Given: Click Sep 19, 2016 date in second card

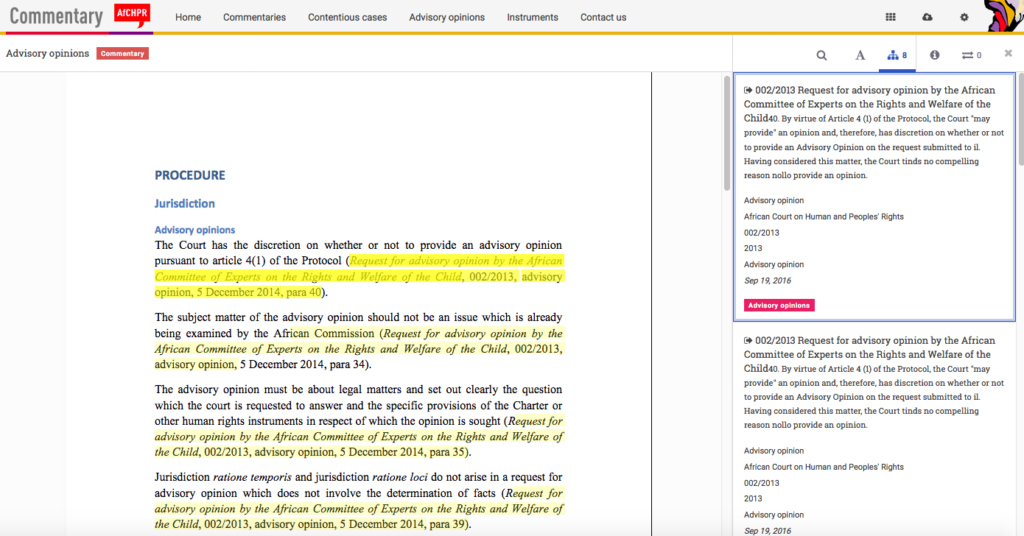Looking at the screenshot, I should point(767,531).
